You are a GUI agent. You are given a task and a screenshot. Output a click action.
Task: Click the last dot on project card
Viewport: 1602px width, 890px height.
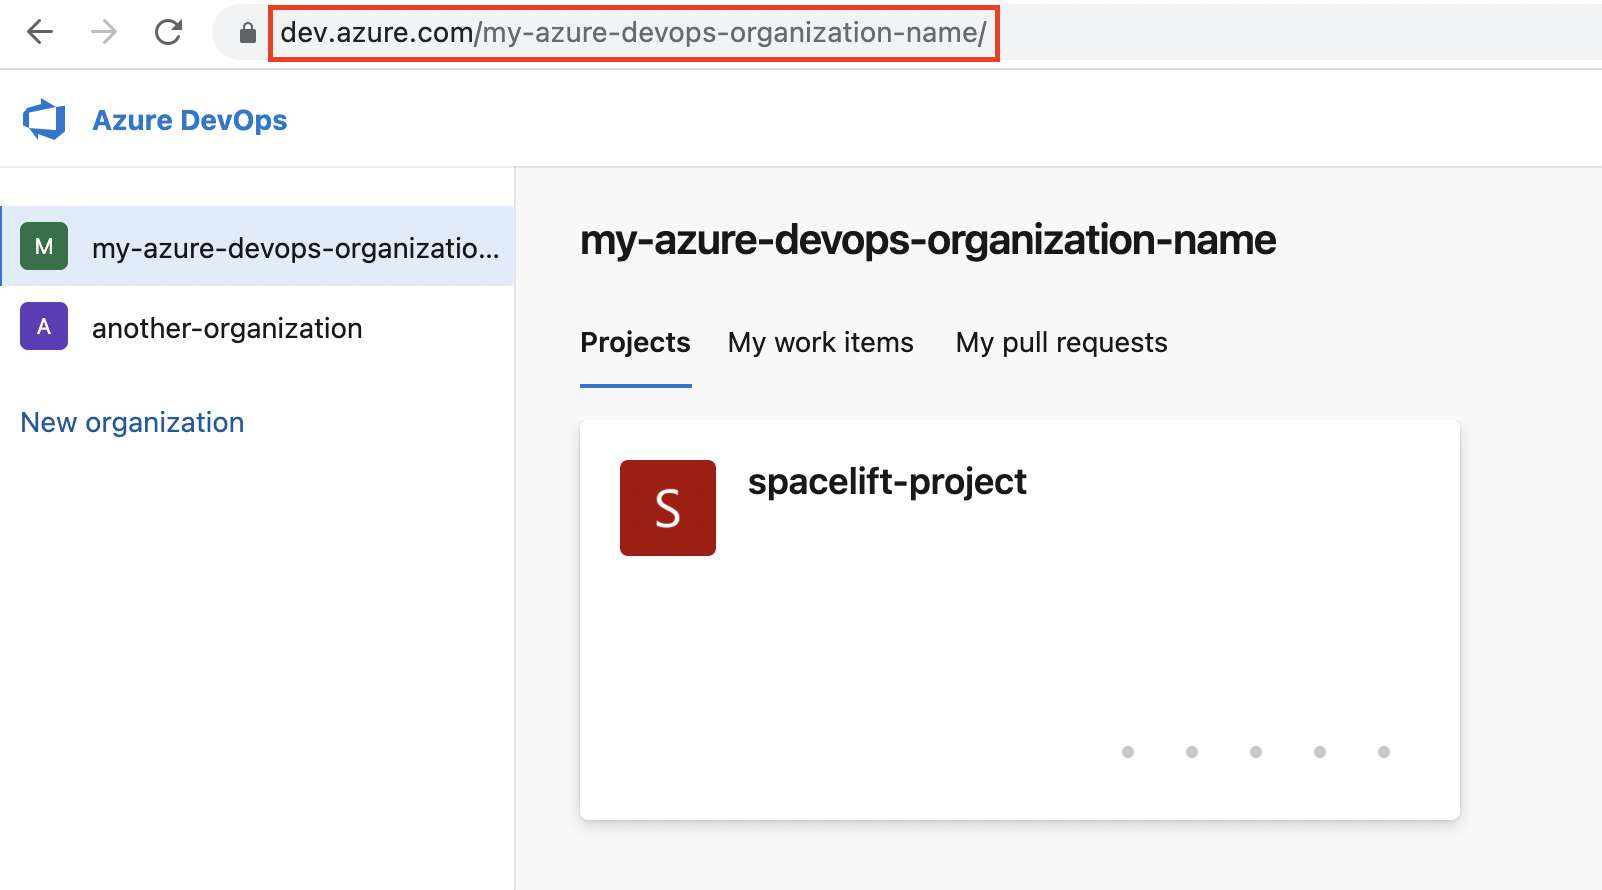tap(1384, 752)
